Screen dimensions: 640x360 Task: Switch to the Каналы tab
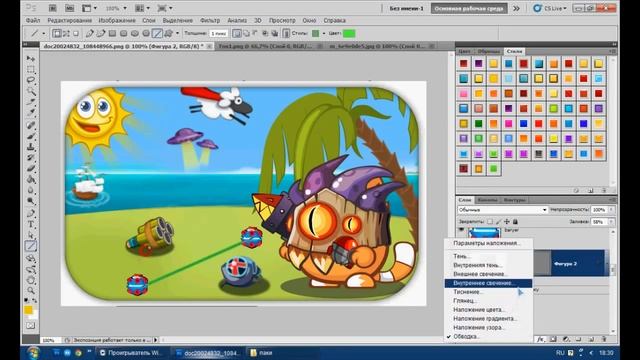(487, 200)
